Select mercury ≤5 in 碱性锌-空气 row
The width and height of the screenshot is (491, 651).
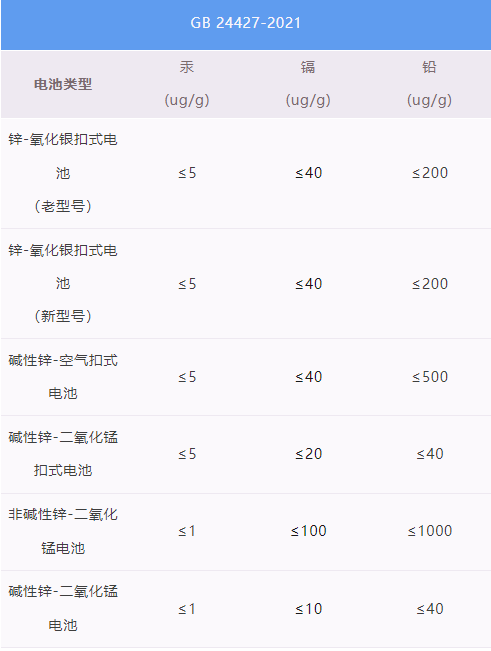(x=187, y=377)
